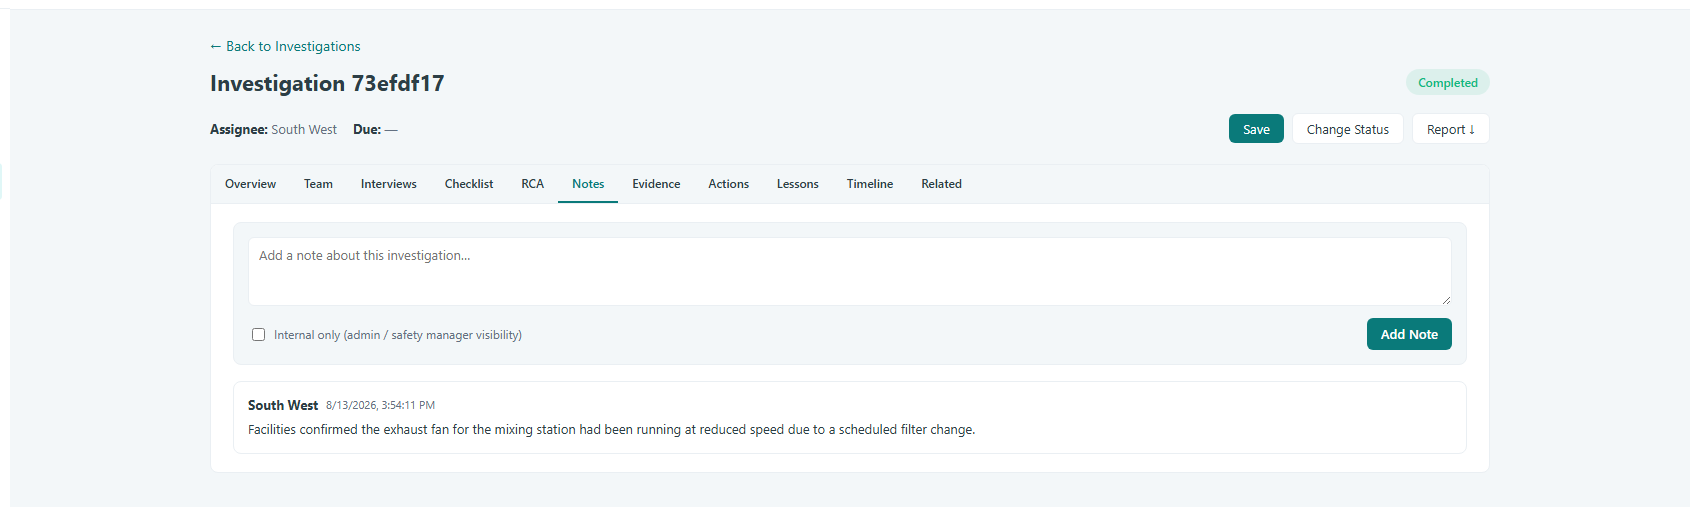
Task: Open the RCA tab
Action: point(532,184)
